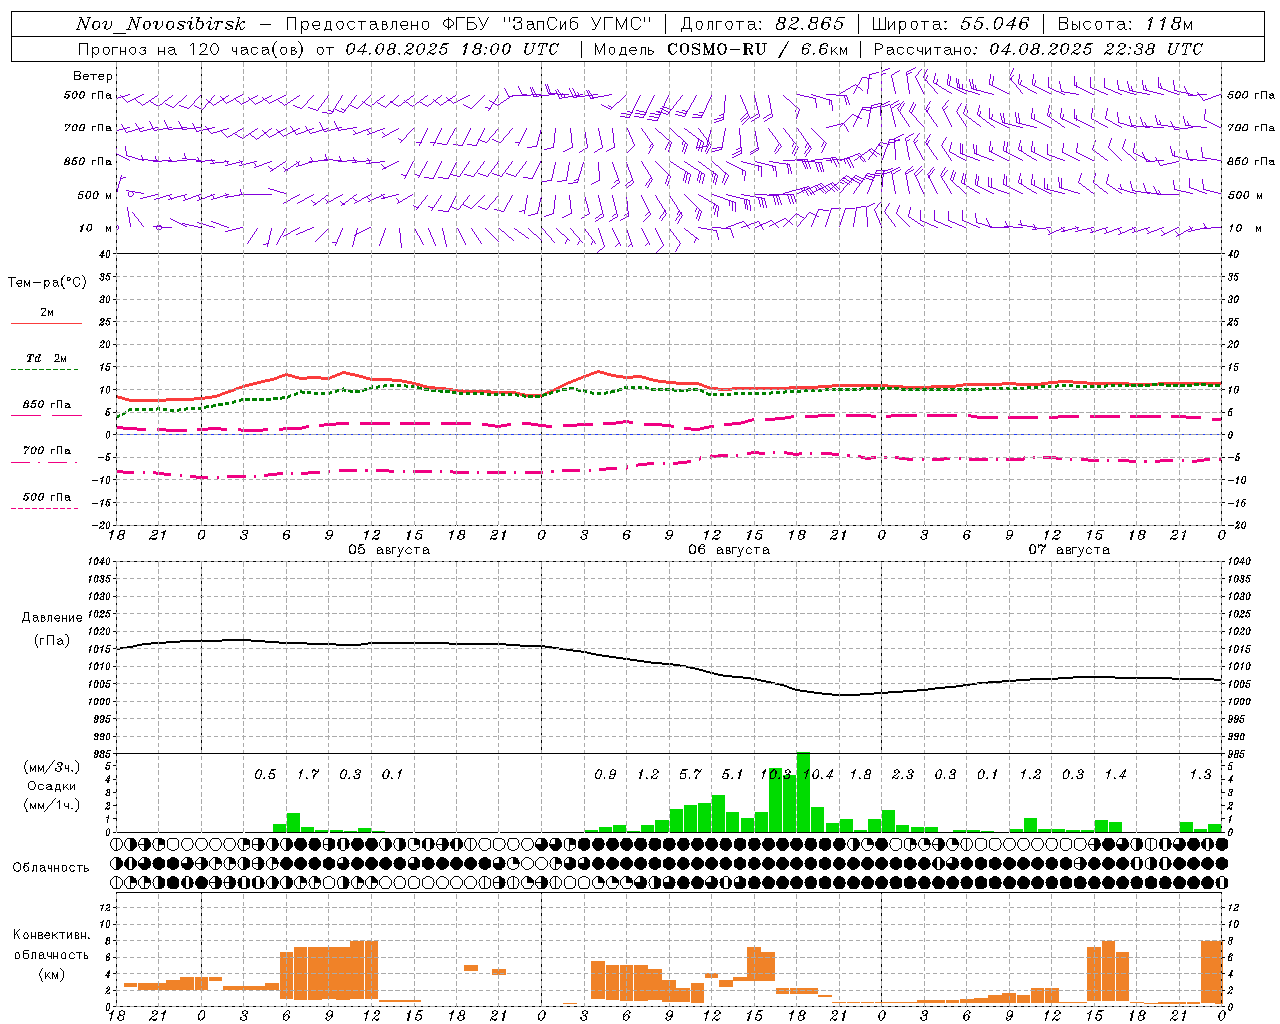Click the 850 гПа temperature legend entry

point(46,405)
